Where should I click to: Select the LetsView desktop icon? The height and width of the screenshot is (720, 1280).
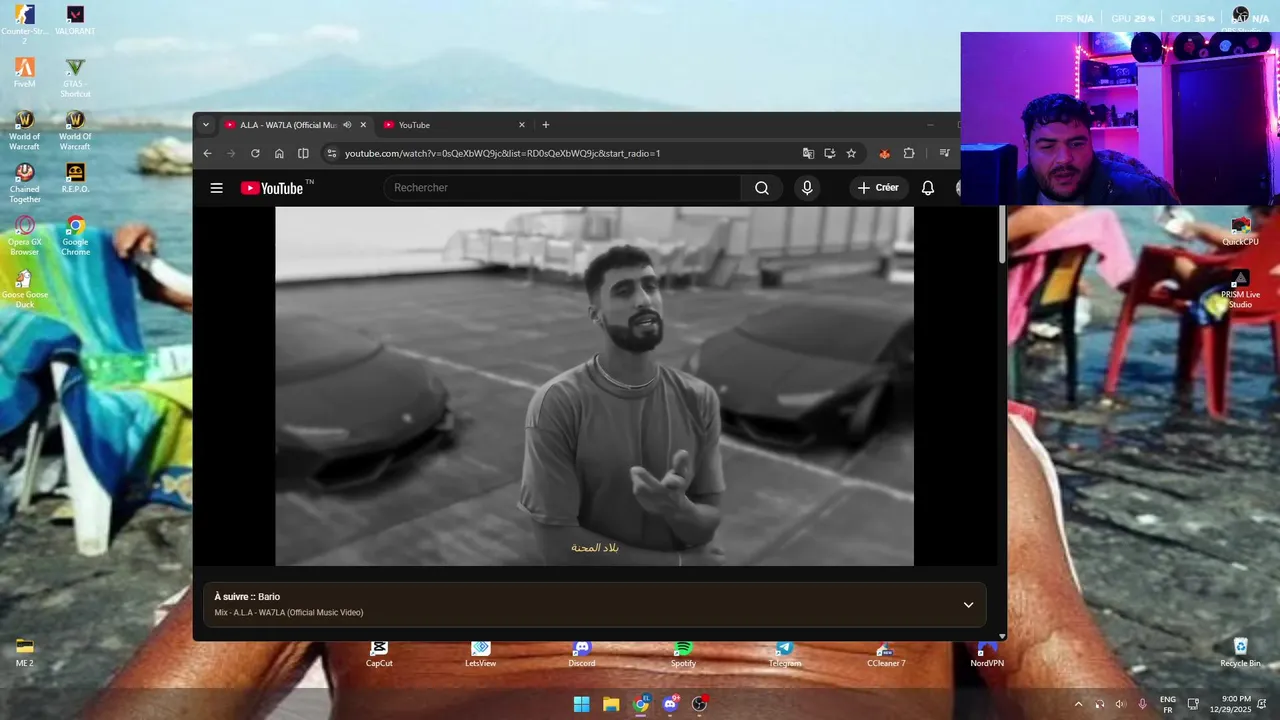[x=480, y=654]
